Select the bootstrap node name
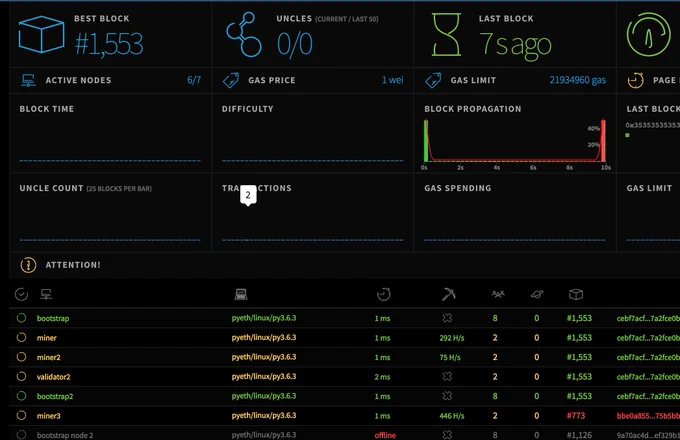680x440 pixels. (x=53, y=318)
